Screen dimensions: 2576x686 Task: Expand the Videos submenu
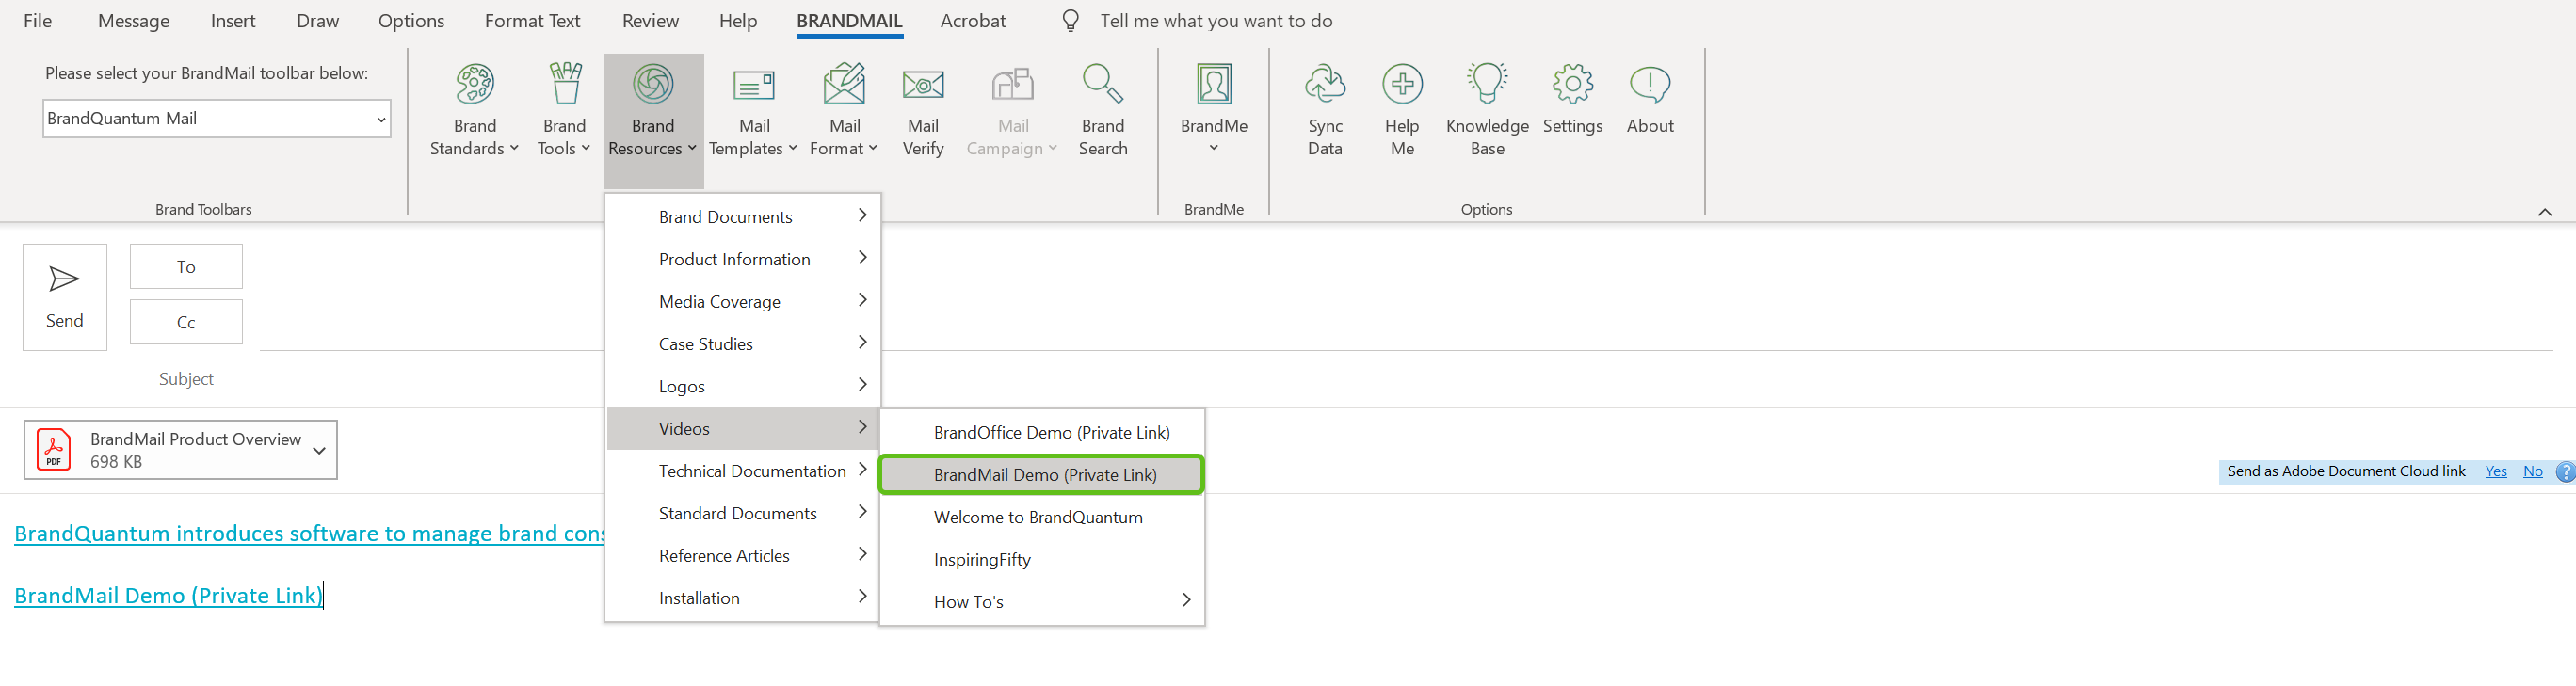[743, 429]
